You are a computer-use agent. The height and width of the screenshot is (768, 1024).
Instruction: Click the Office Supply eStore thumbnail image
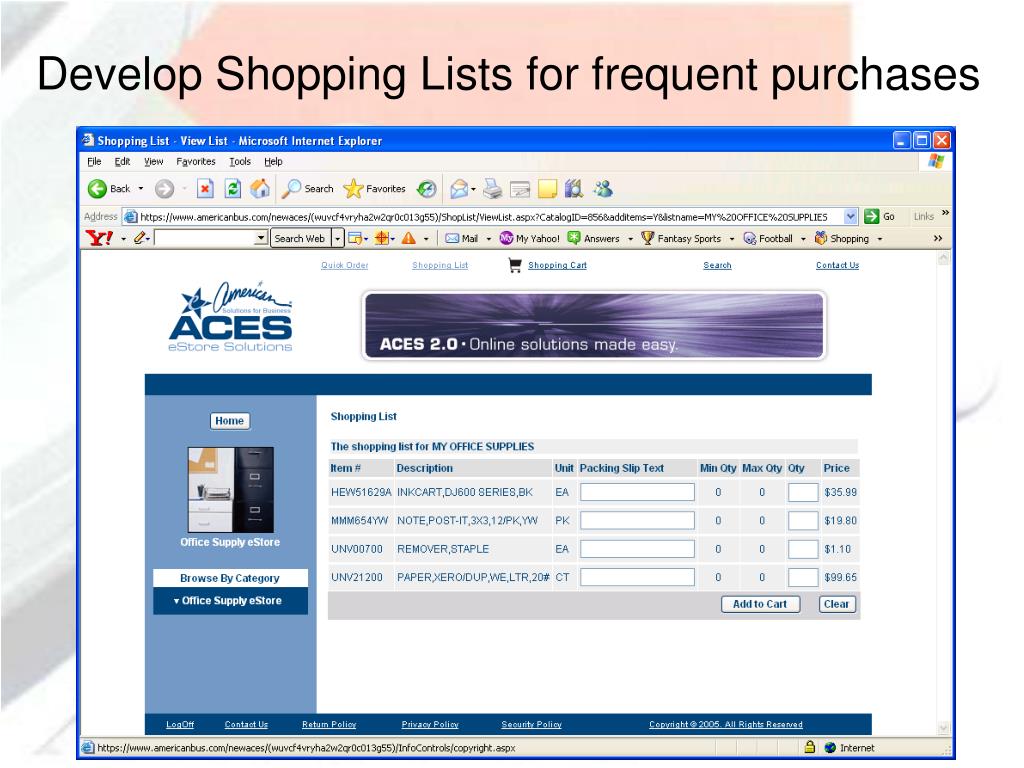pyautogui.click(x=231, y=490)
